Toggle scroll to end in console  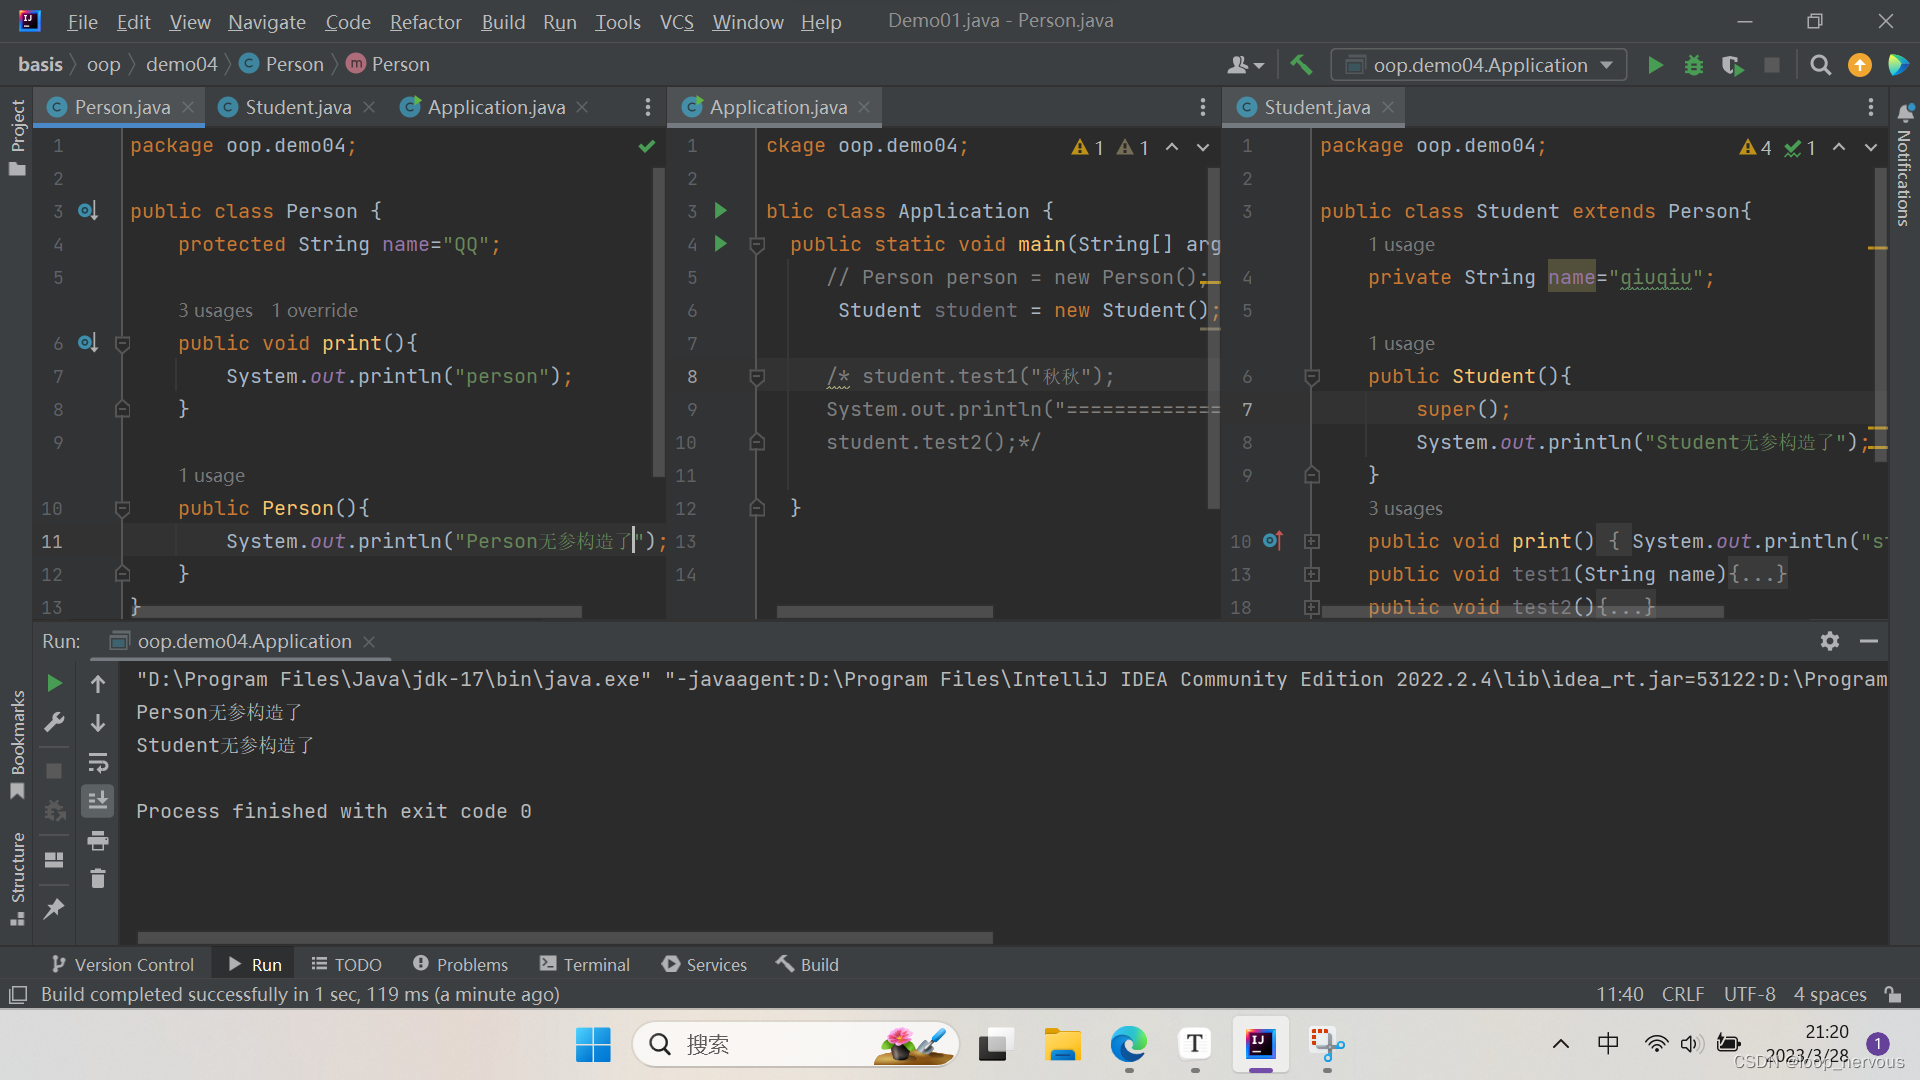(x=98, y=801)
